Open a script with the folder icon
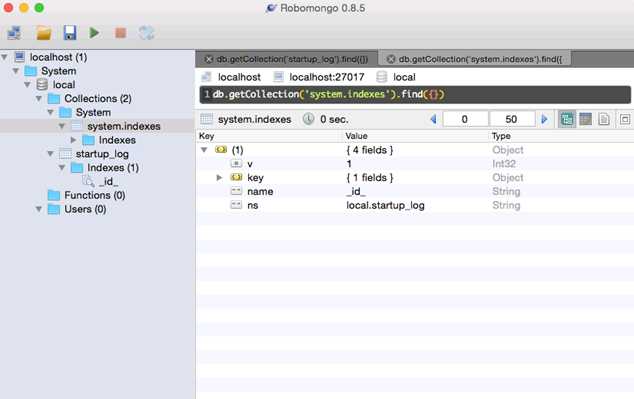This screenshot has width=634, height=399. pos(44,33)
